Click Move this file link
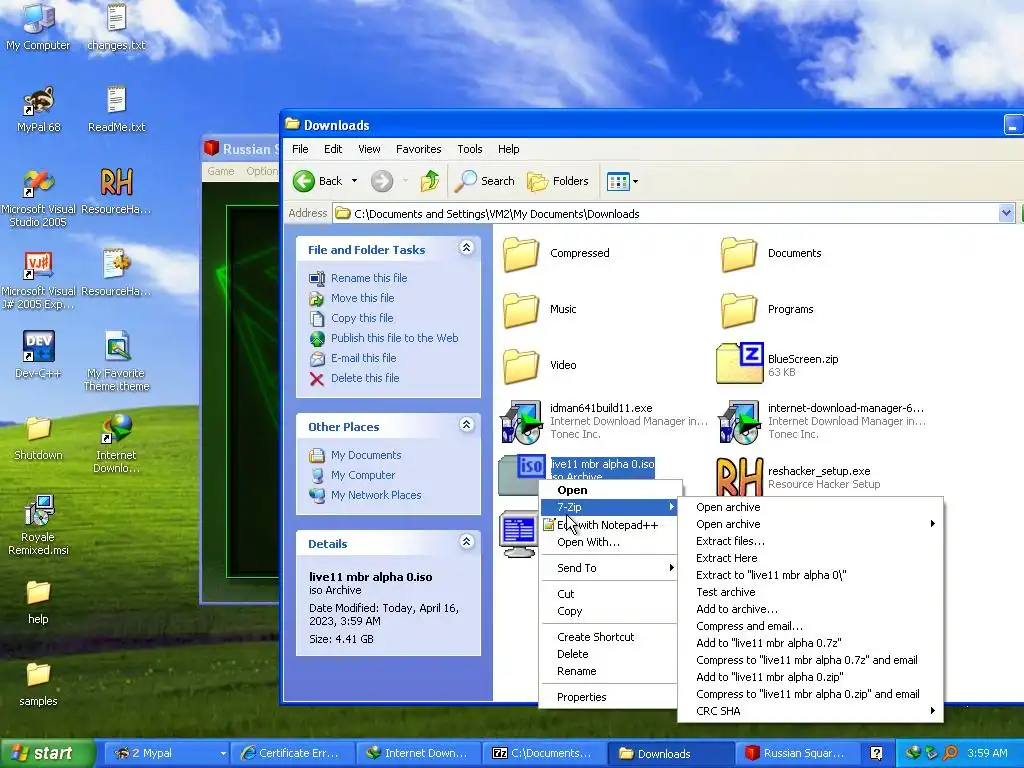 pos(362,298)
